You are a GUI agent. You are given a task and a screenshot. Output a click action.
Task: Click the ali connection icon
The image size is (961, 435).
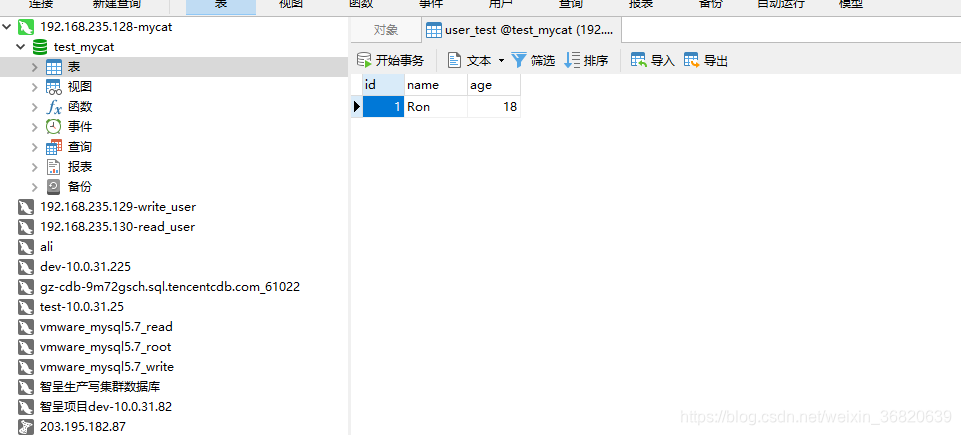(x=25, y=247)
